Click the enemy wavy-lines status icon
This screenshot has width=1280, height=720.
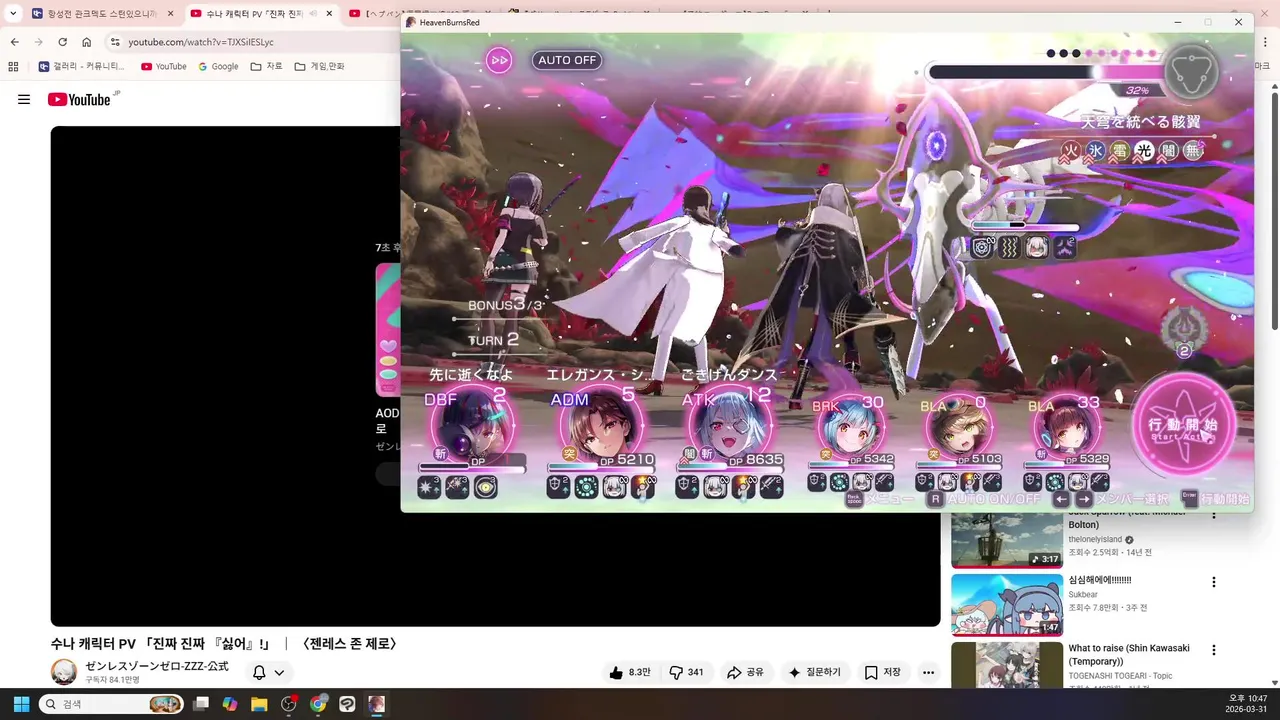click(x=1010, y=247)
